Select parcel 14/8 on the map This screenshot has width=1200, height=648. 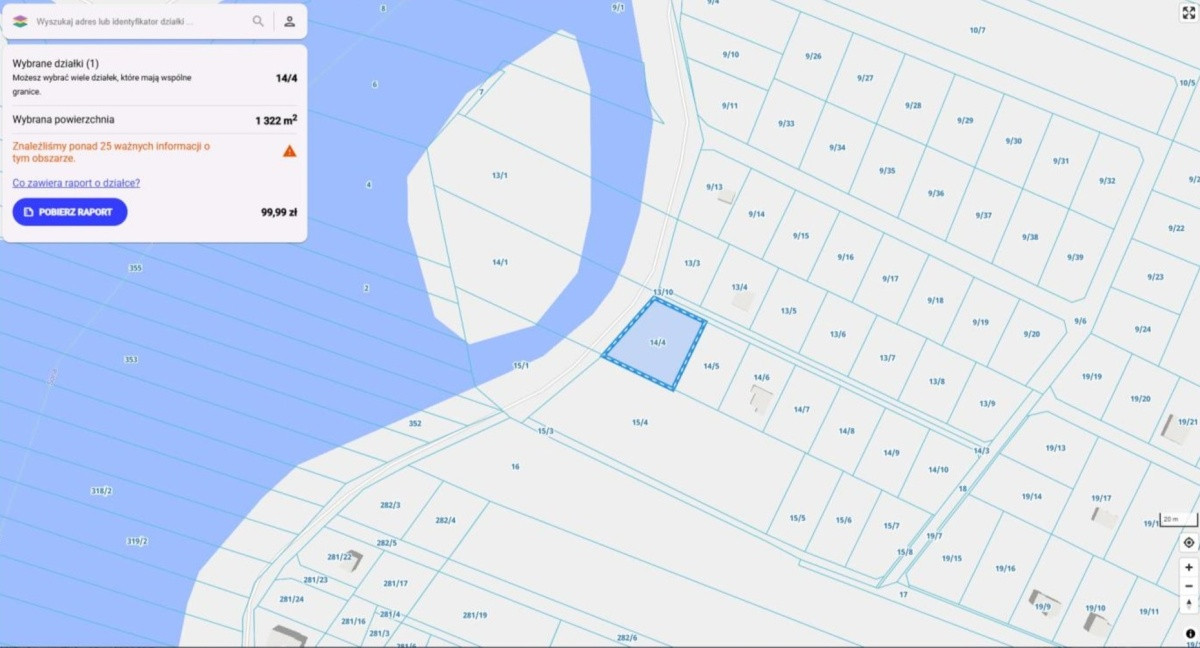847,431
